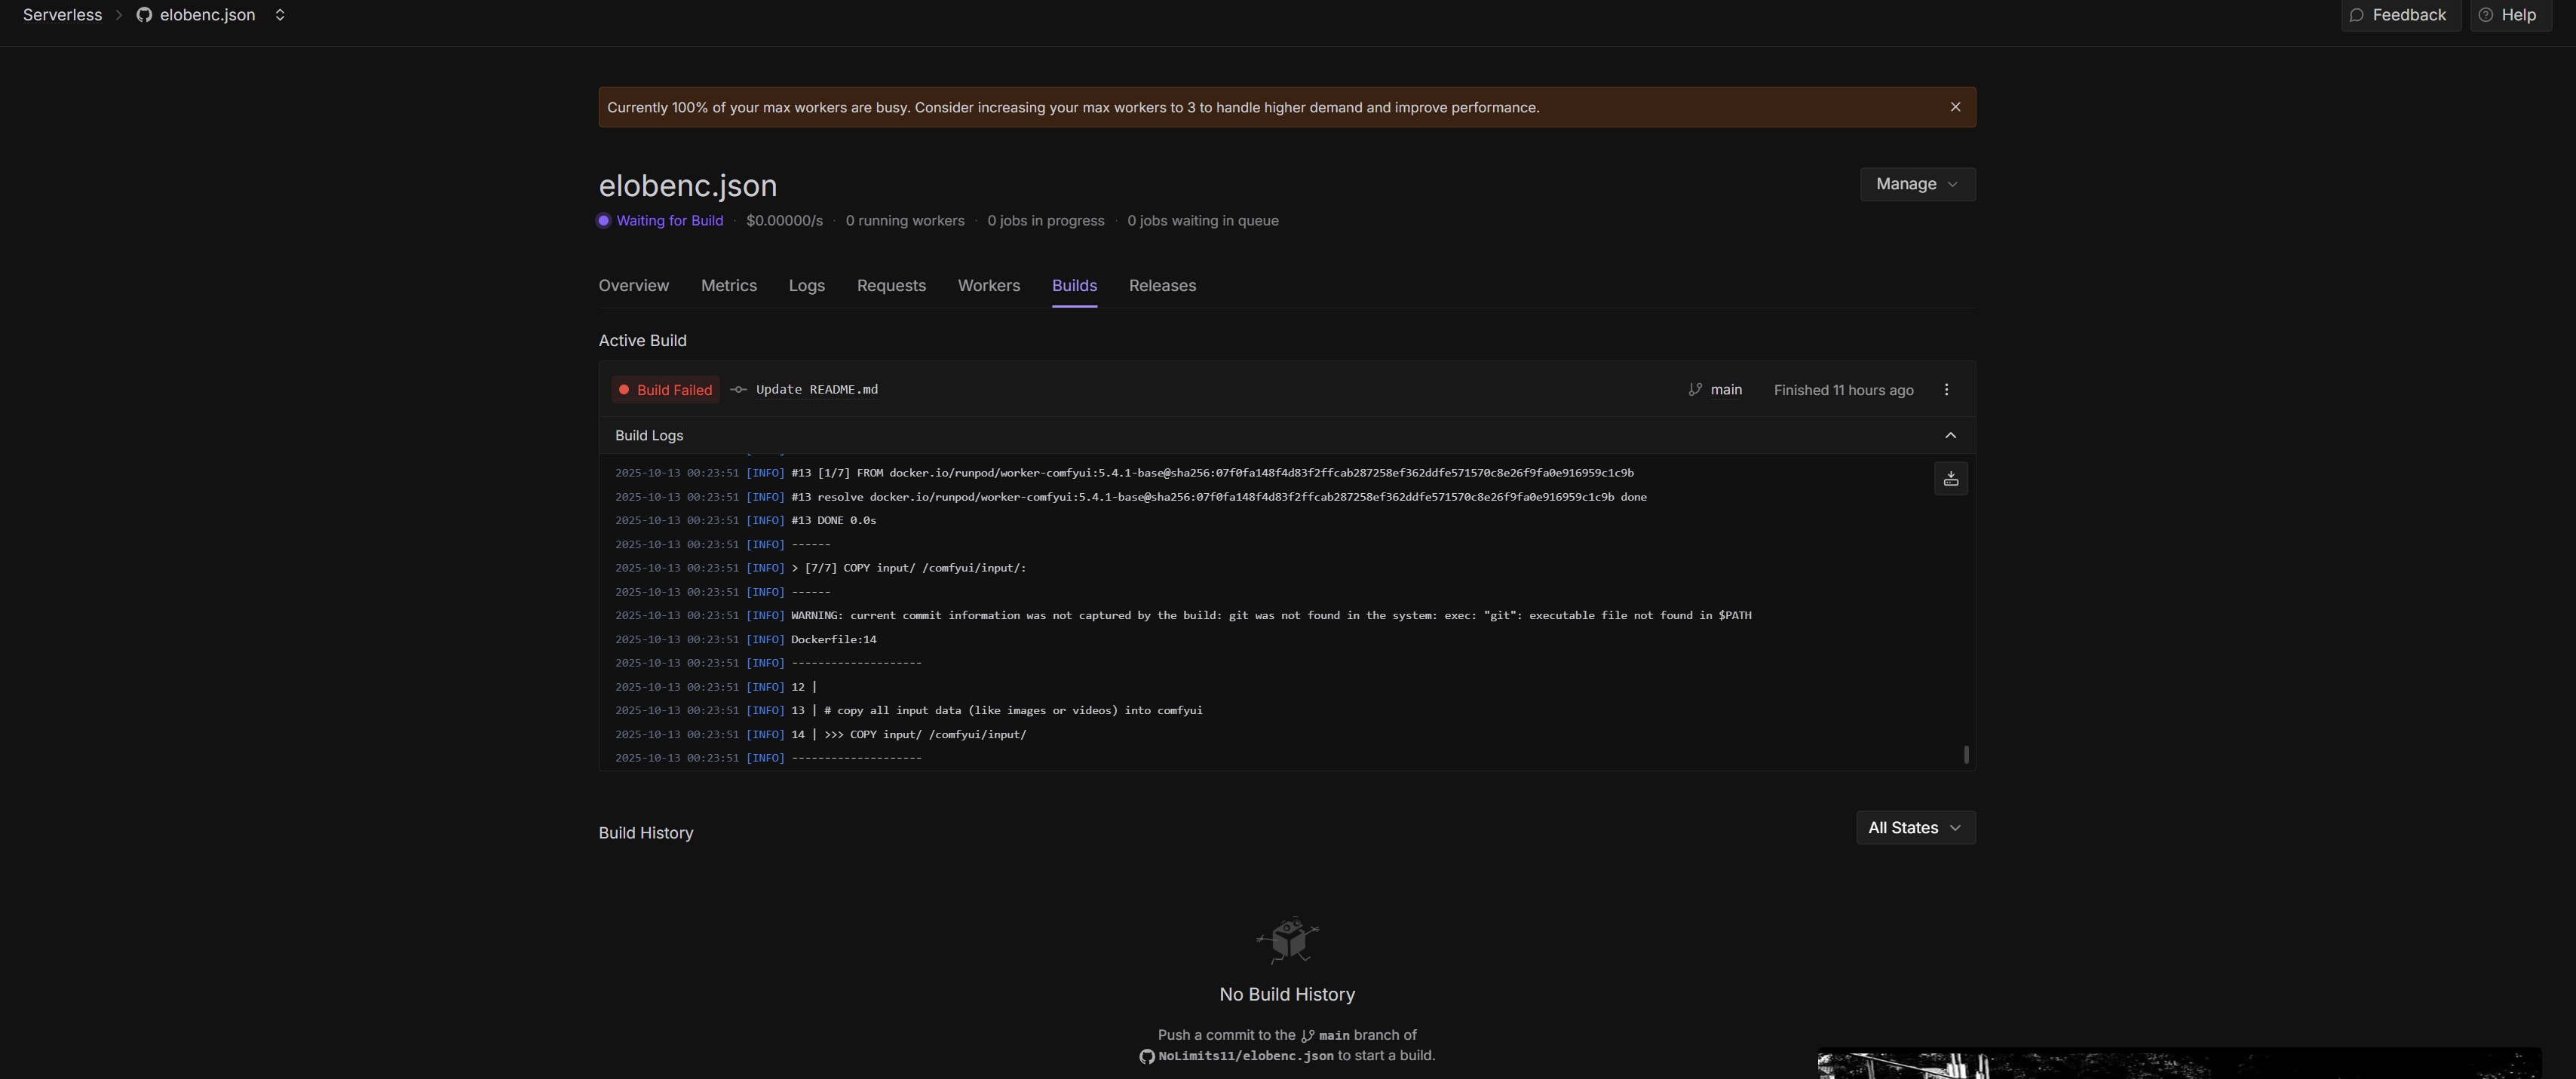Image resolution: width=2576 pixels, height=1079 pixels.
Task: Click the NoLimits11/elobenc.json repository link
Action: click(1245, 1056)
